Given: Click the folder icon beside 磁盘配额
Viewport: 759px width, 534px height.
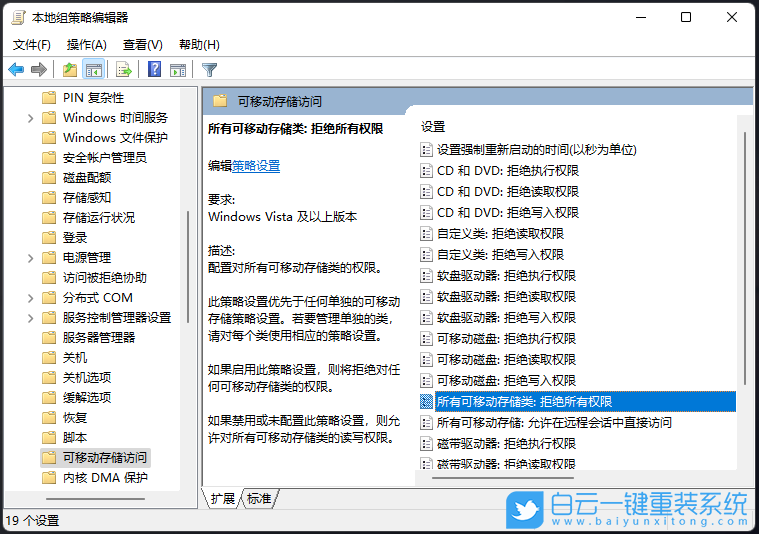Looking at the screenshot, I should pos(49,178).
